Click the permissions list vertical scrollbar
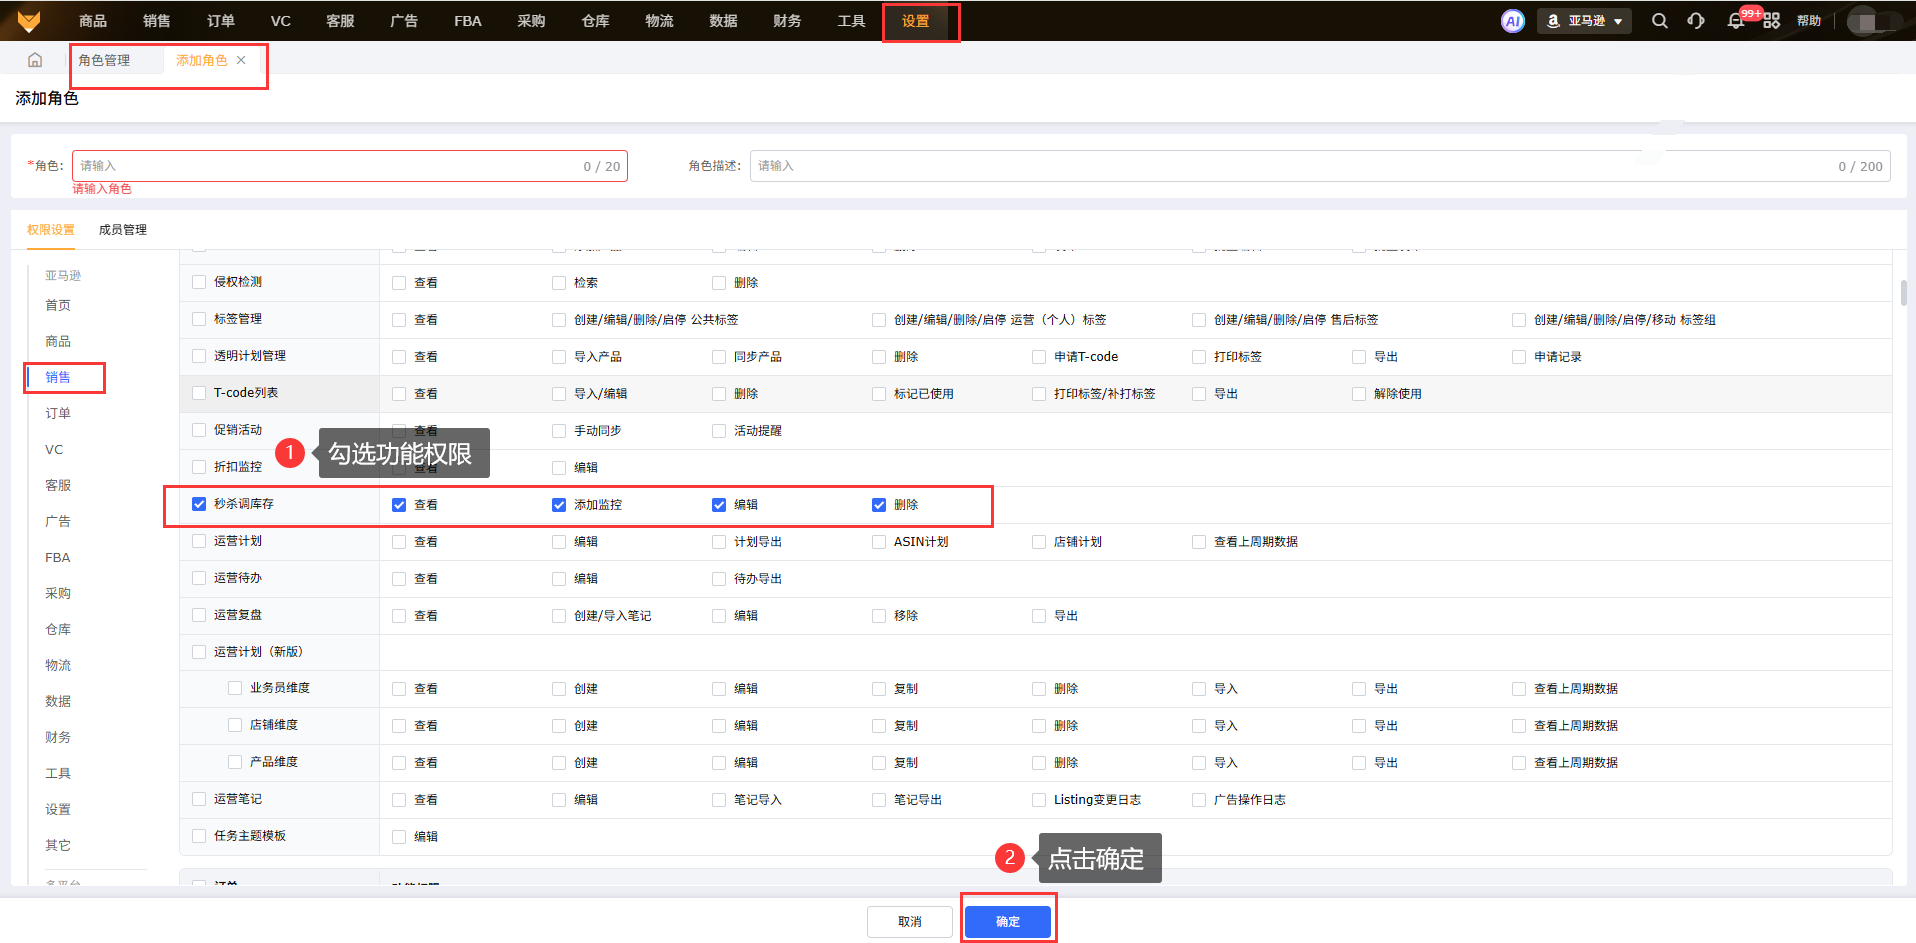1916x943 pixels. coord(1903,292)
